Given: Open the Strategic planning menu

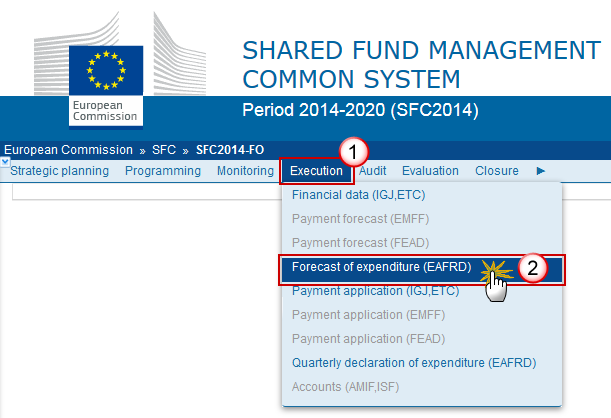Looking at the screenshot, I should (x=60, y=171).
